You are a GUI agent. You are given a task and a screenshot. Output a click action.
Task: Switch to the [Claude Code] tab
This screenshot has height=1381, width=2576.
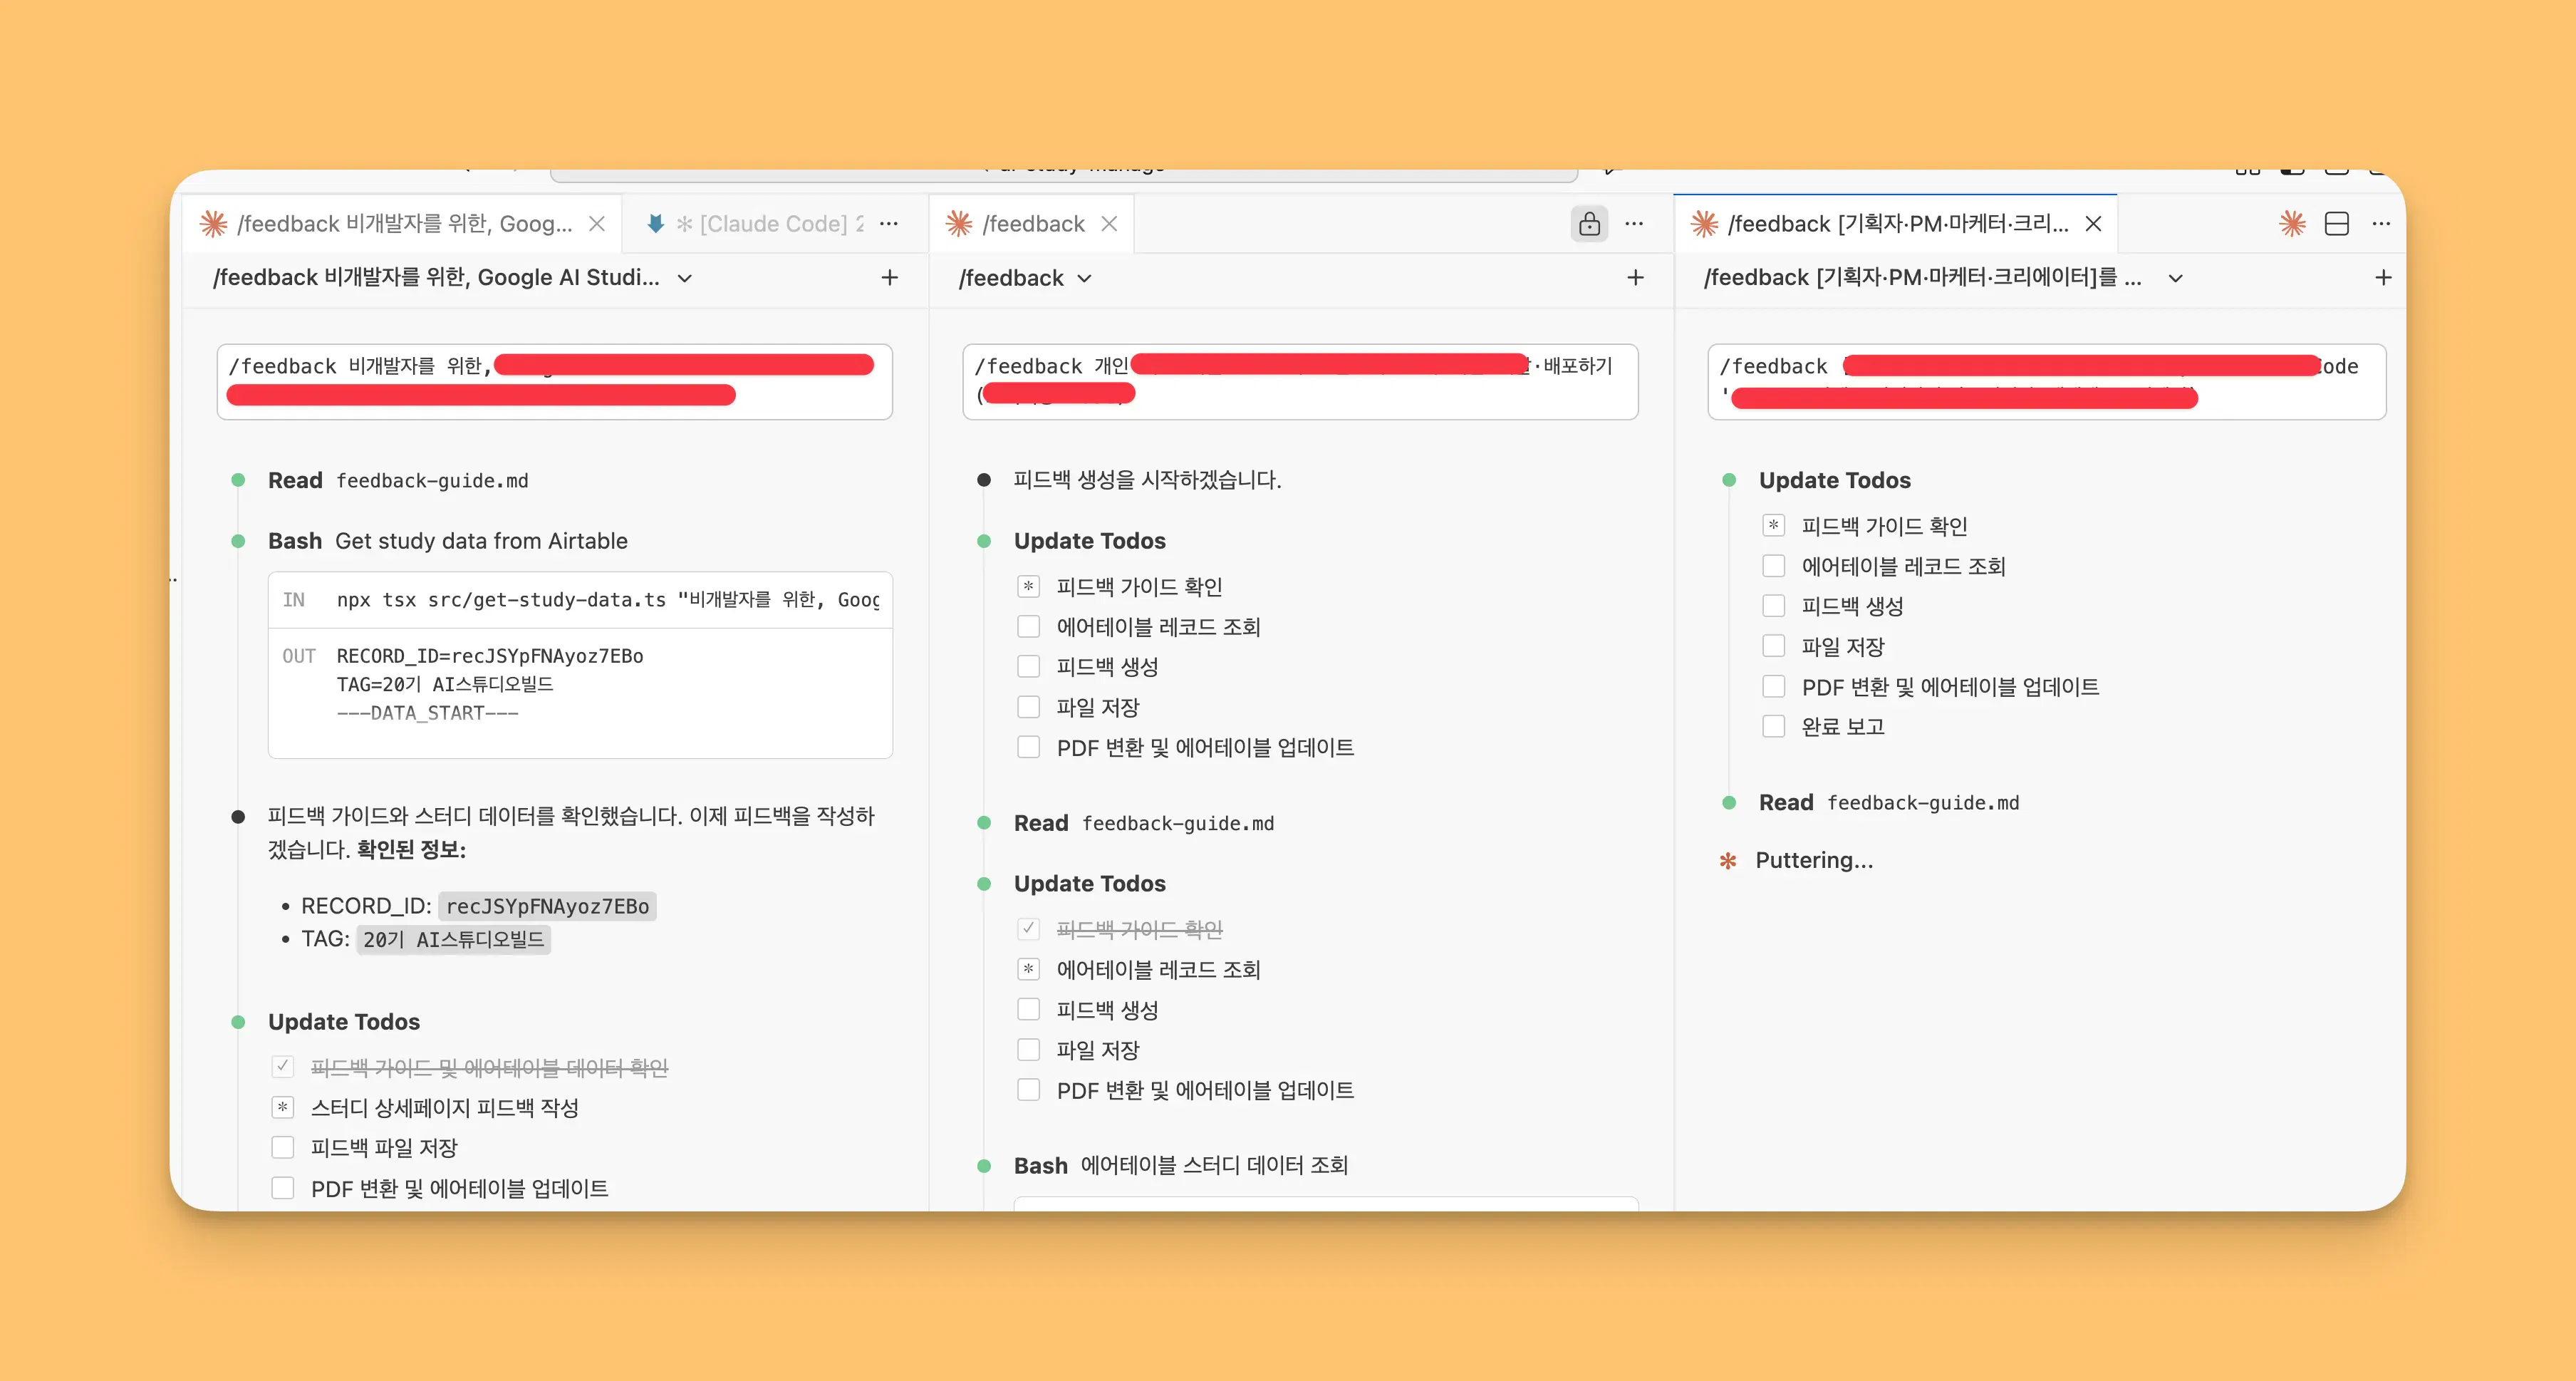[770, 224]
